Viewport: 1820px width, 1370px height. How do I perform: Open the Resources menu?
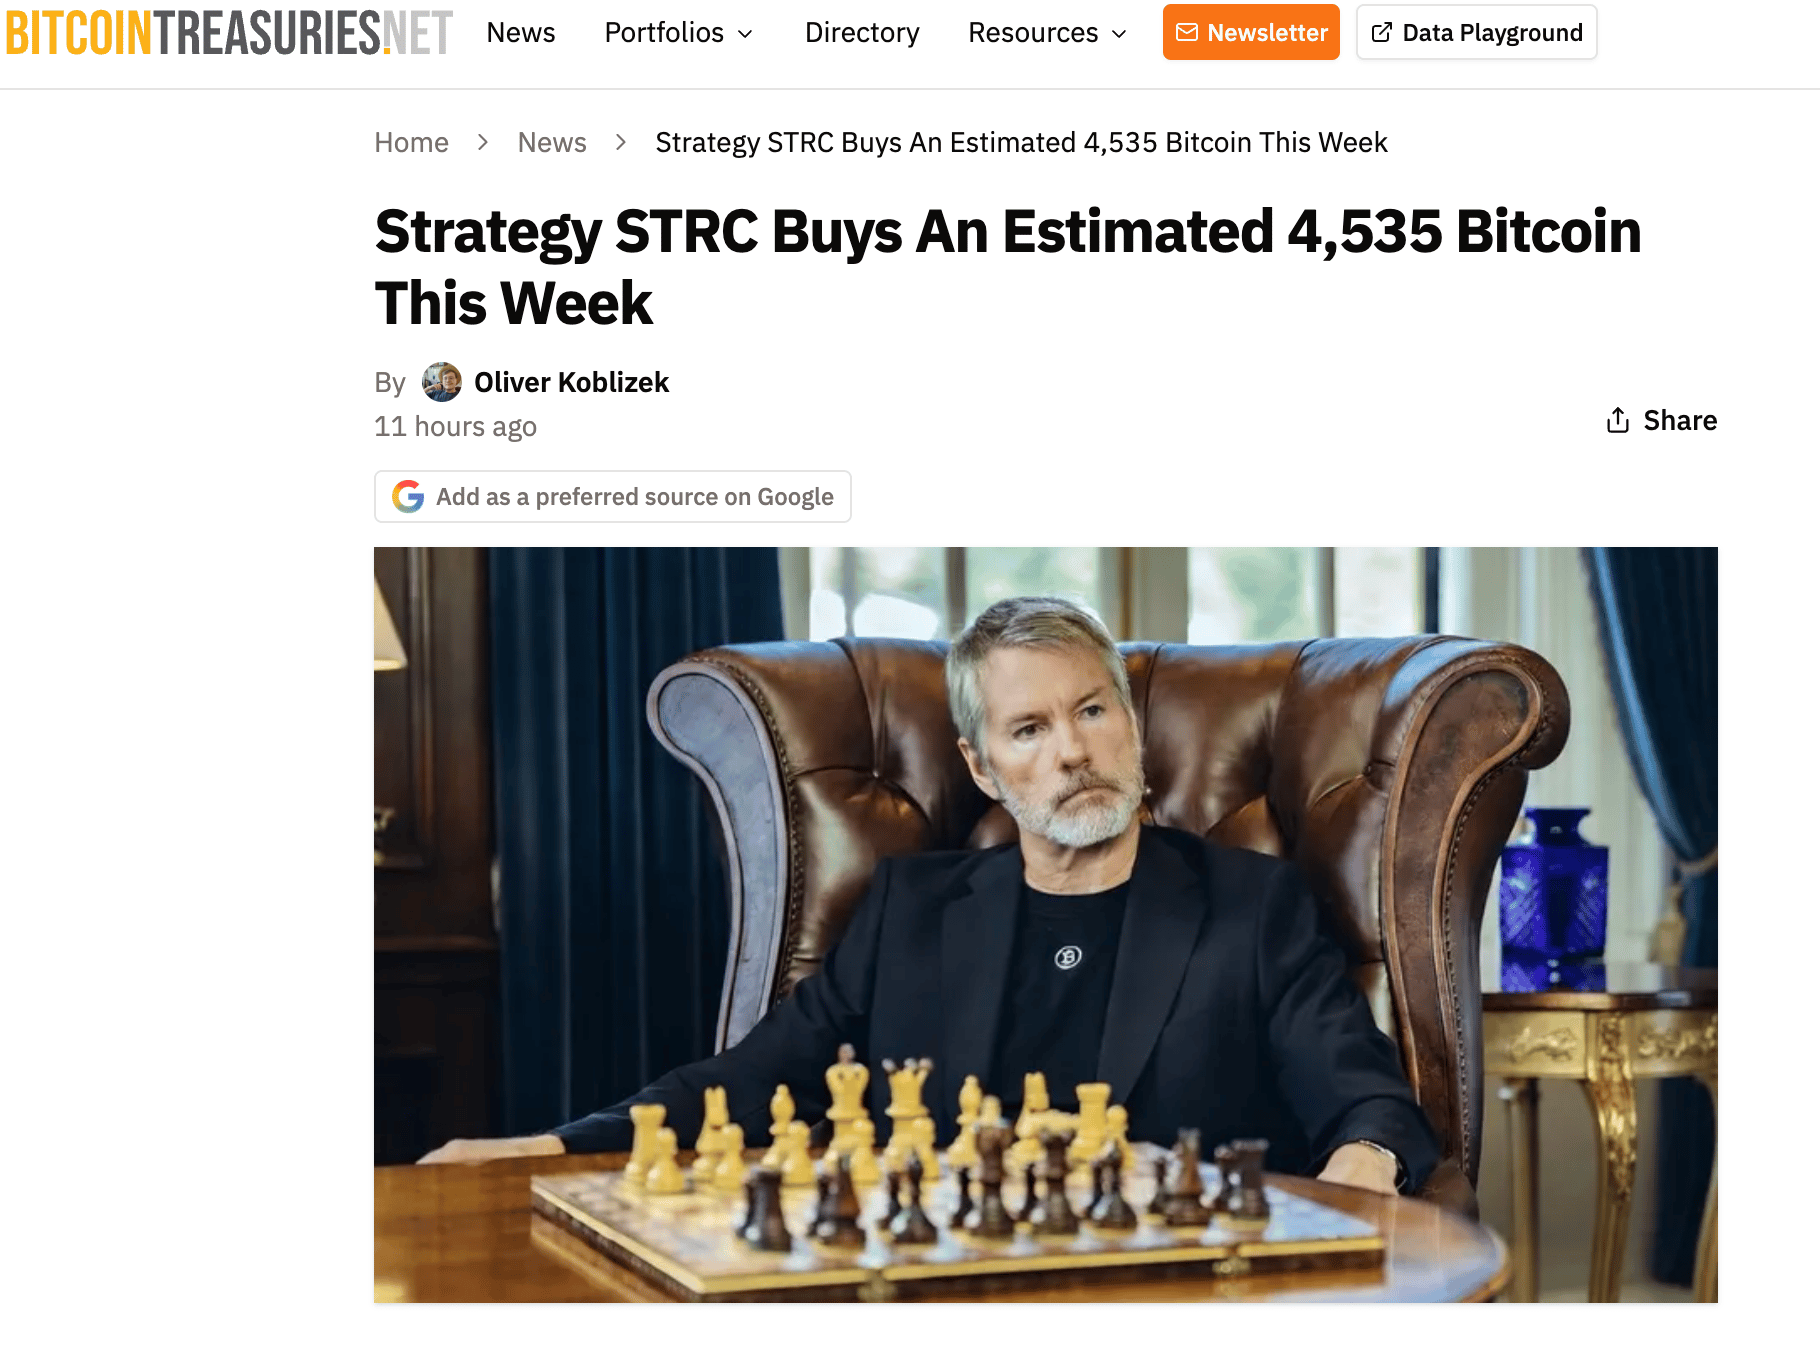point(1048,33)
